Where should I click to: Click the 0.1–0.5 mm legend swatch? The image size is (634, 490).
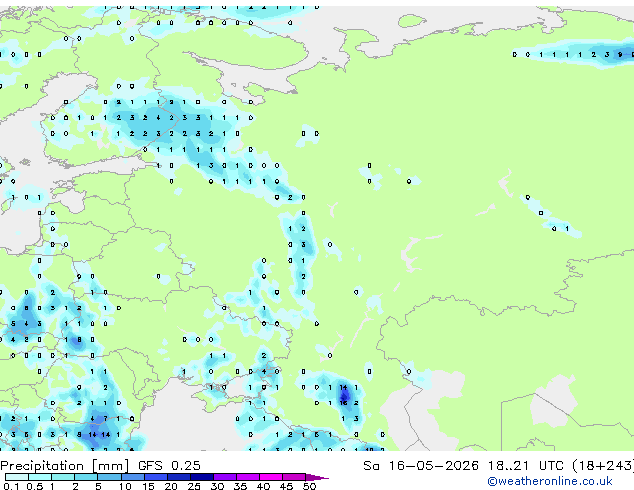pos(17,477)
